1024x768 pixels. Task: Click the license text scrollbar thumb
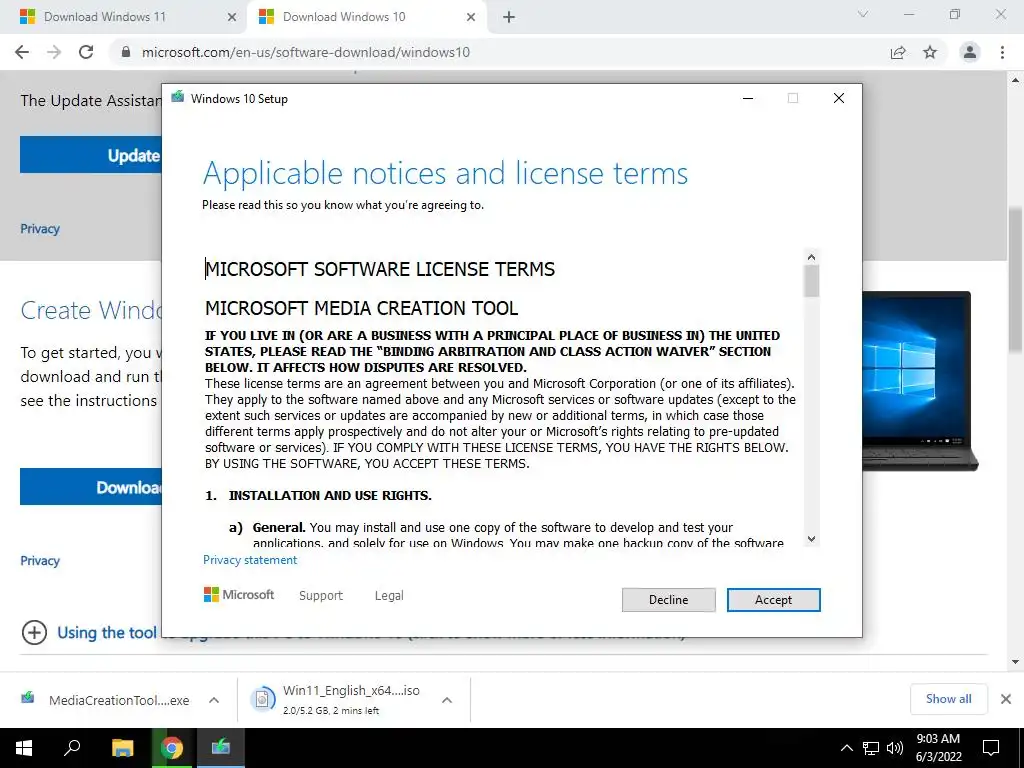pos(811,281)
